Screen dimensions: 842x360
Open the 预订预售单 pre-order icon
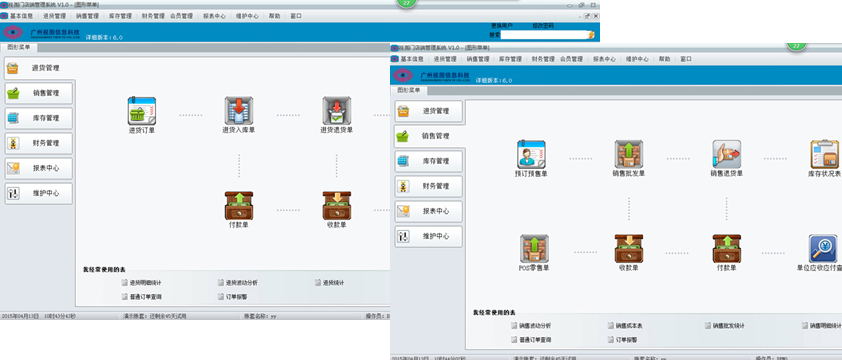tap(531, 154)
